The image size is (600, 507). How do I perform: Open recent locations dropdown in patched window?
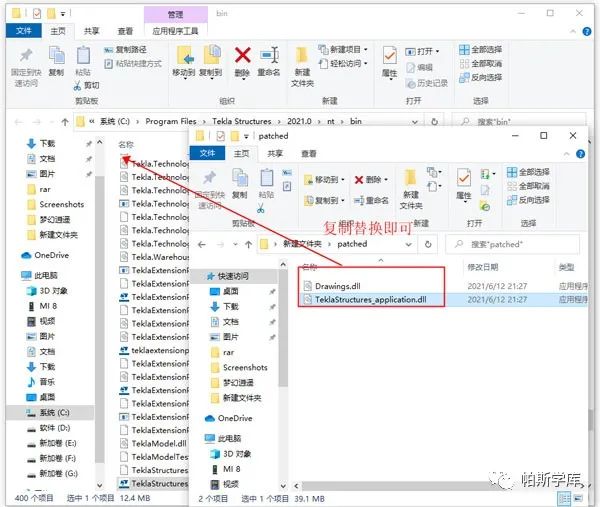click(235, 244)
